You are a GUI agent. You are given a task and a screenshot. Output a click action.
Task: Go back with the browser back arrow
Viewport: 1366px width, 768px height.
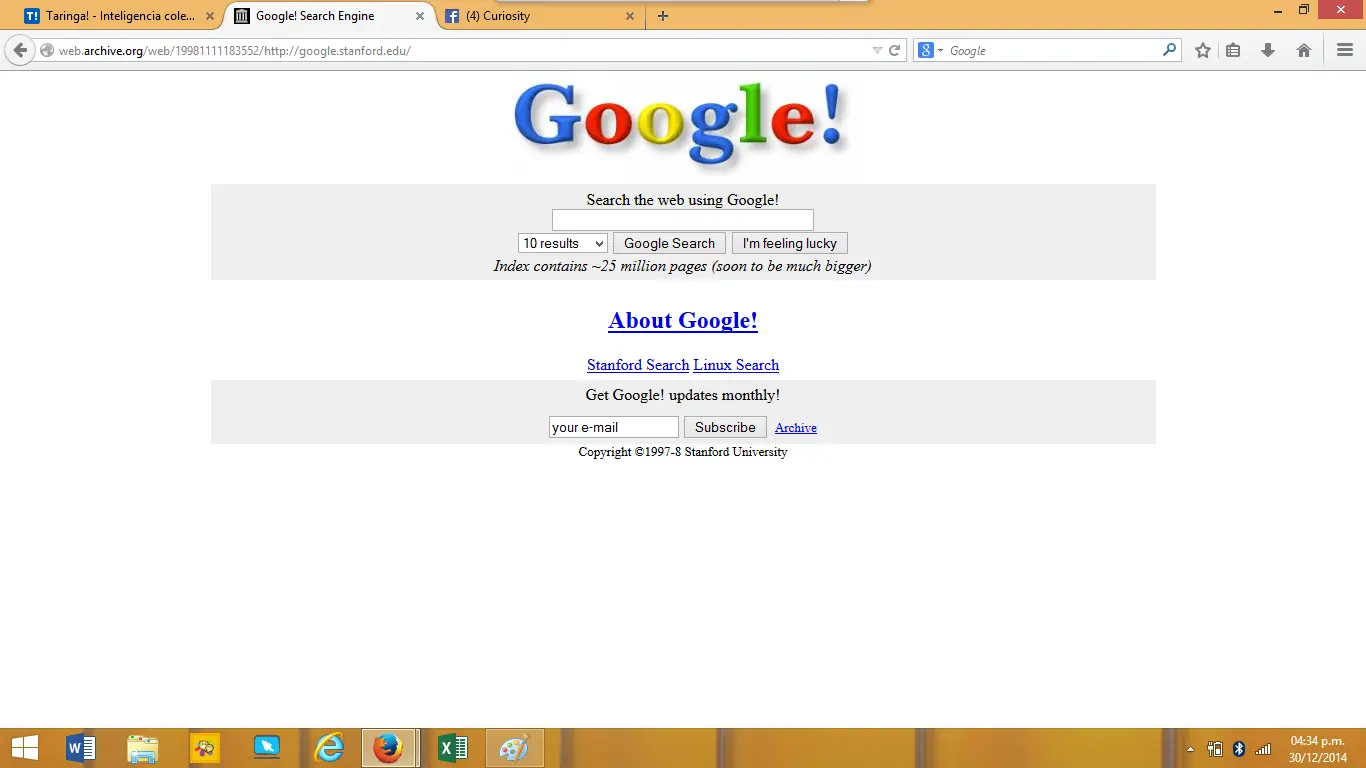(x=20, y=50)
